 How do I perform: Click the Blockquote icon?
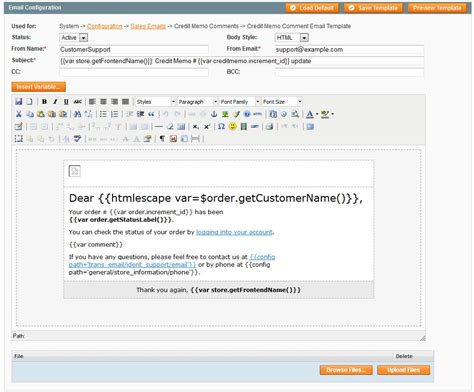pos(151,114)
